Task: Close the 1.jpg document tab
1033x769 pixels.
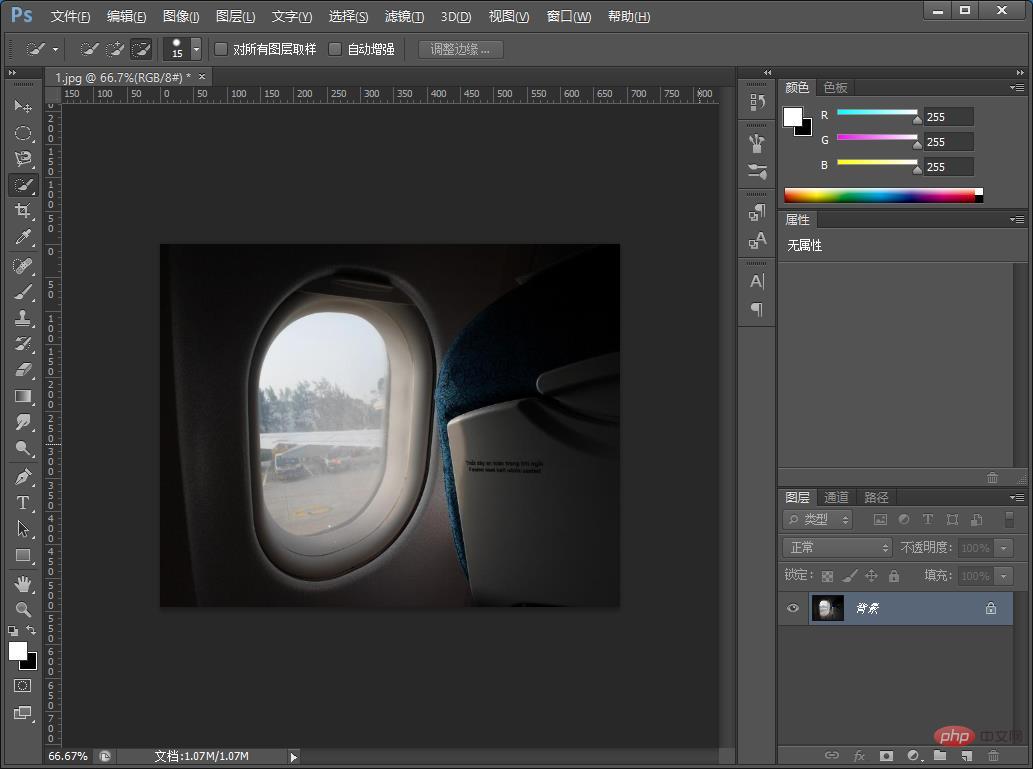Action: [x=202, y=76]
